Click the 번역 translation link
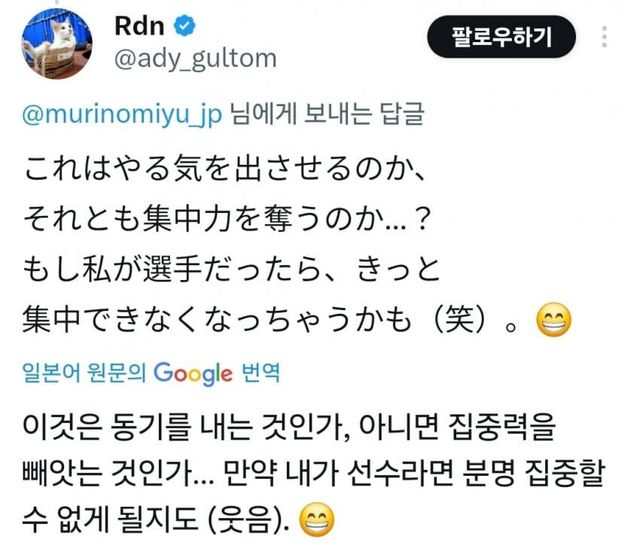The width and height of the screenshot is (640, 545). pyautogui.click(x=261, y=372)
